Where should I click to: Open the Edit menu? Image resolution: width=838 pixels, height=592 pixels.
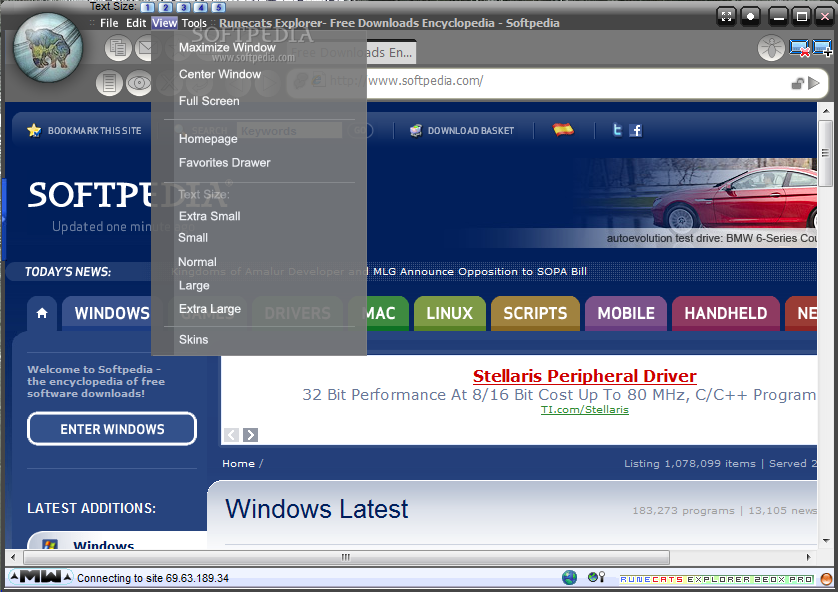(136, 23)
